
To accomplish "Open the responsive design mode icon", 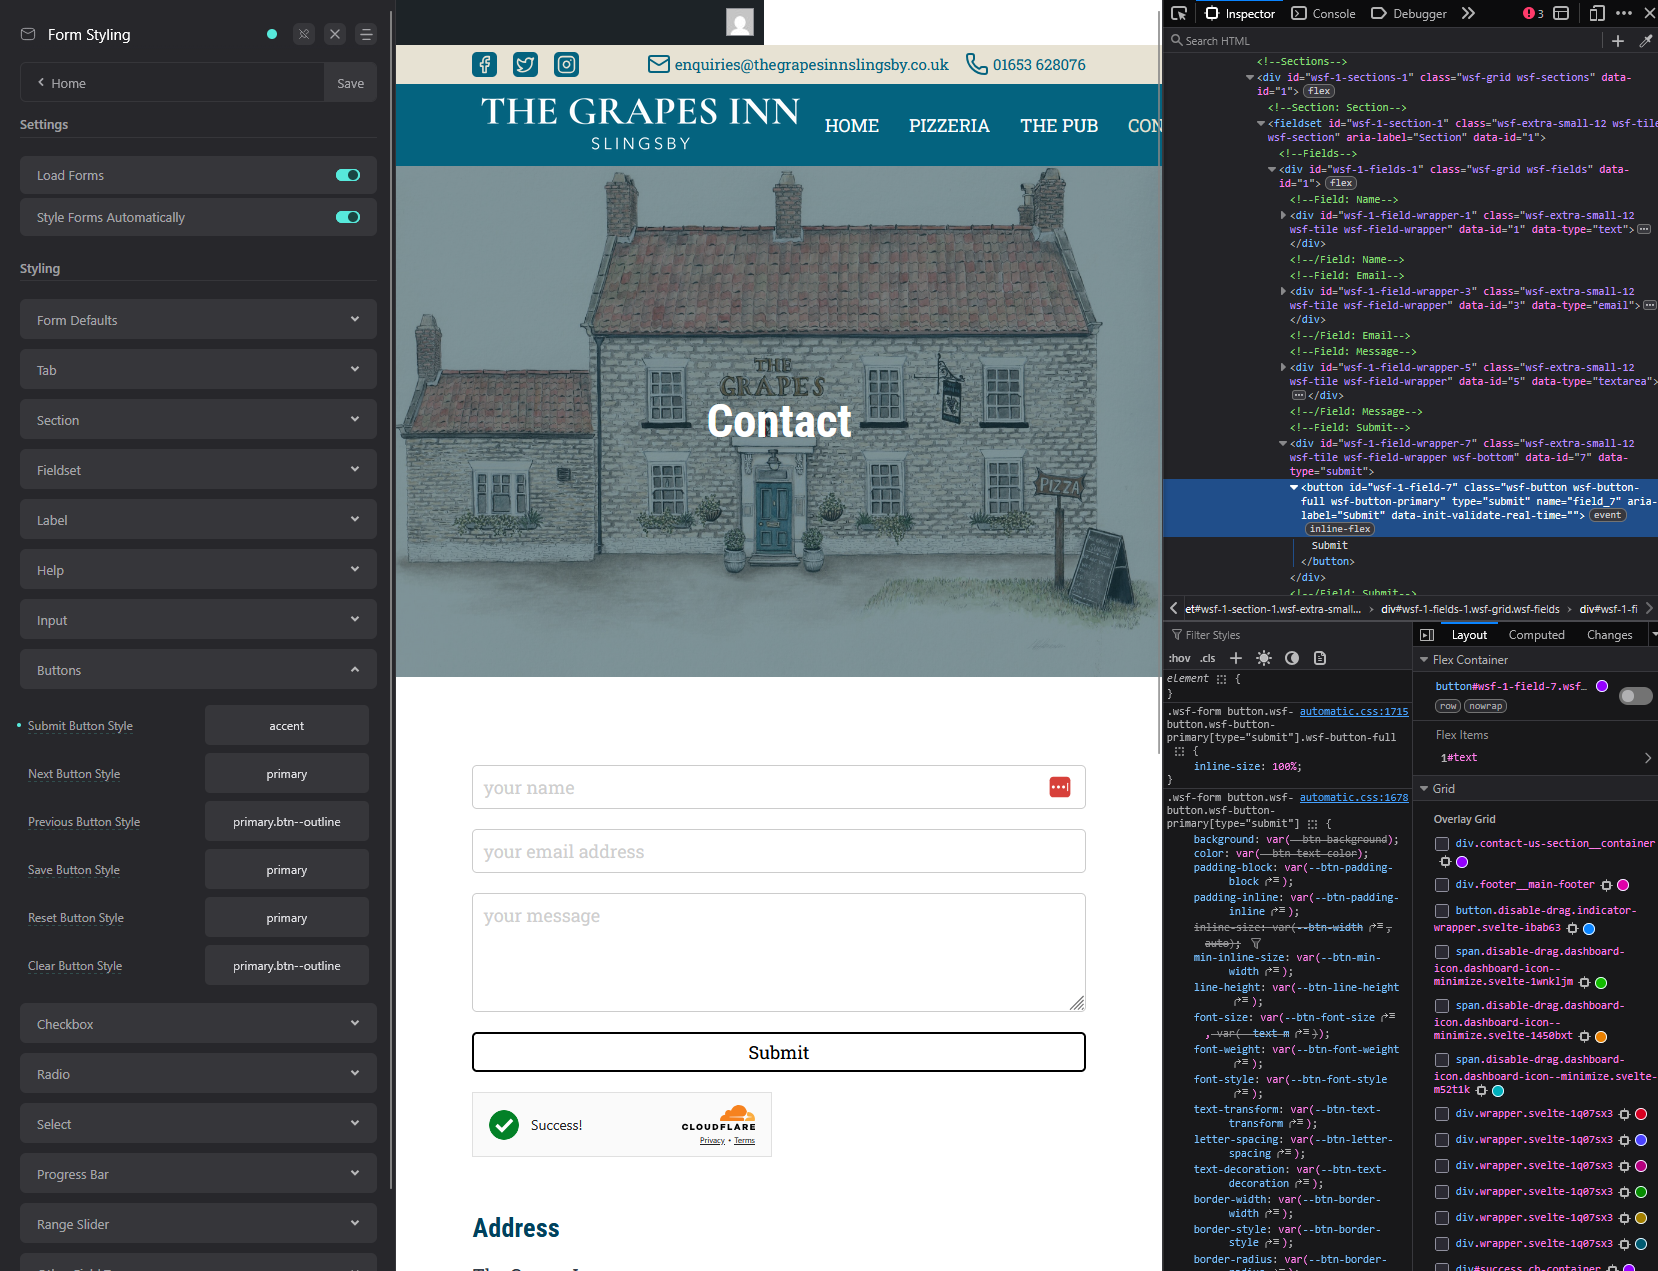I will (1597, 13).
